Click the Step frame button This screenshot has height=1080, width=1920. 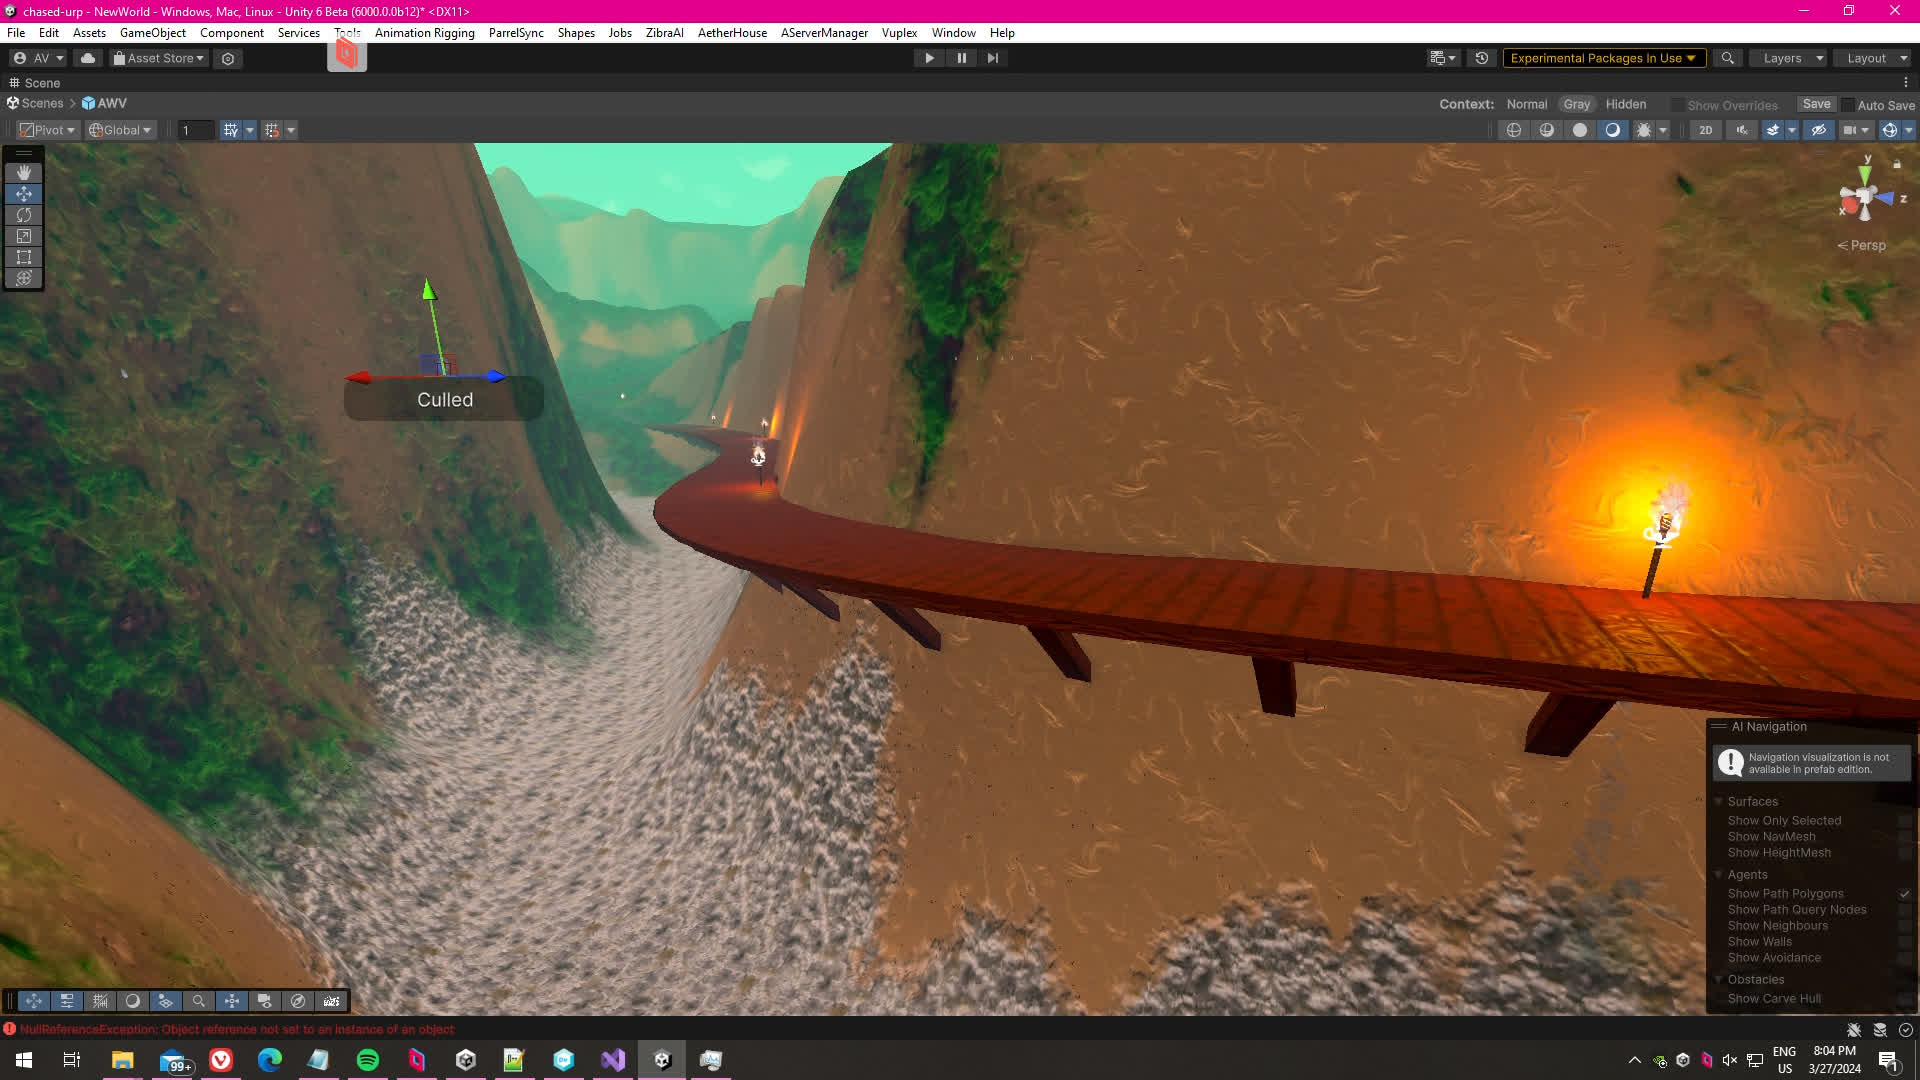992,58
